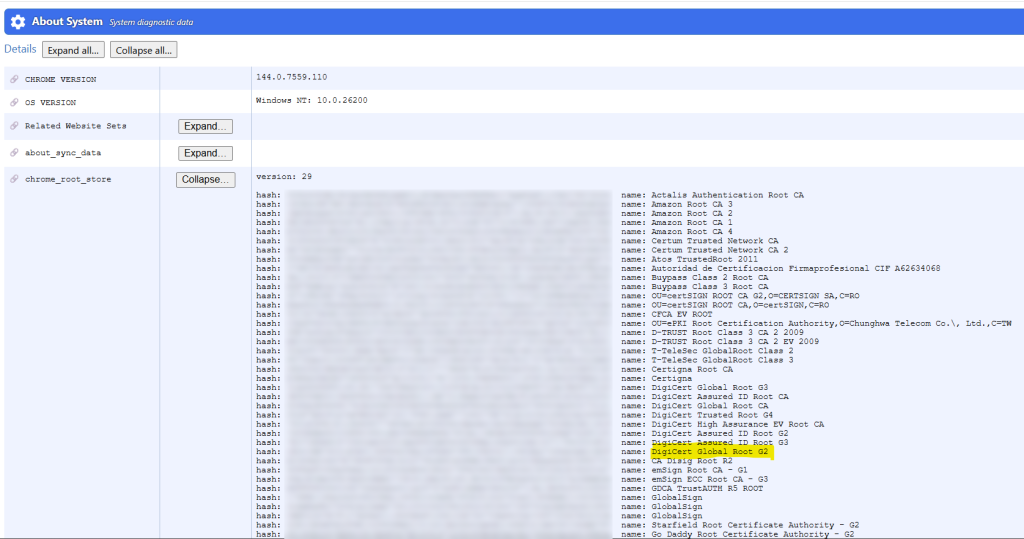This screenshot has width=1024, height=539.
Task: Expand the about_sync_data row
Action: (205, 153)
